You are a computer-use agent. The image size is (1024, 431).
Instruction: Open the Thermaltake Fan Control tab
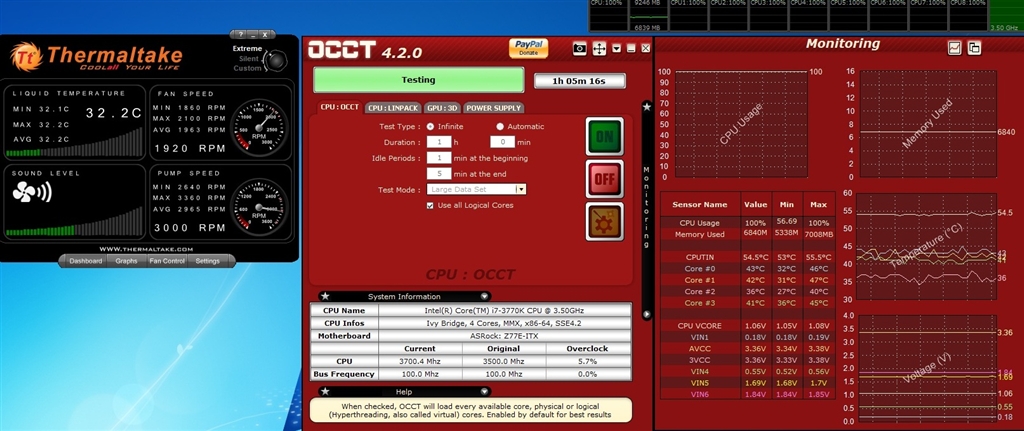[x=167, y=261]
